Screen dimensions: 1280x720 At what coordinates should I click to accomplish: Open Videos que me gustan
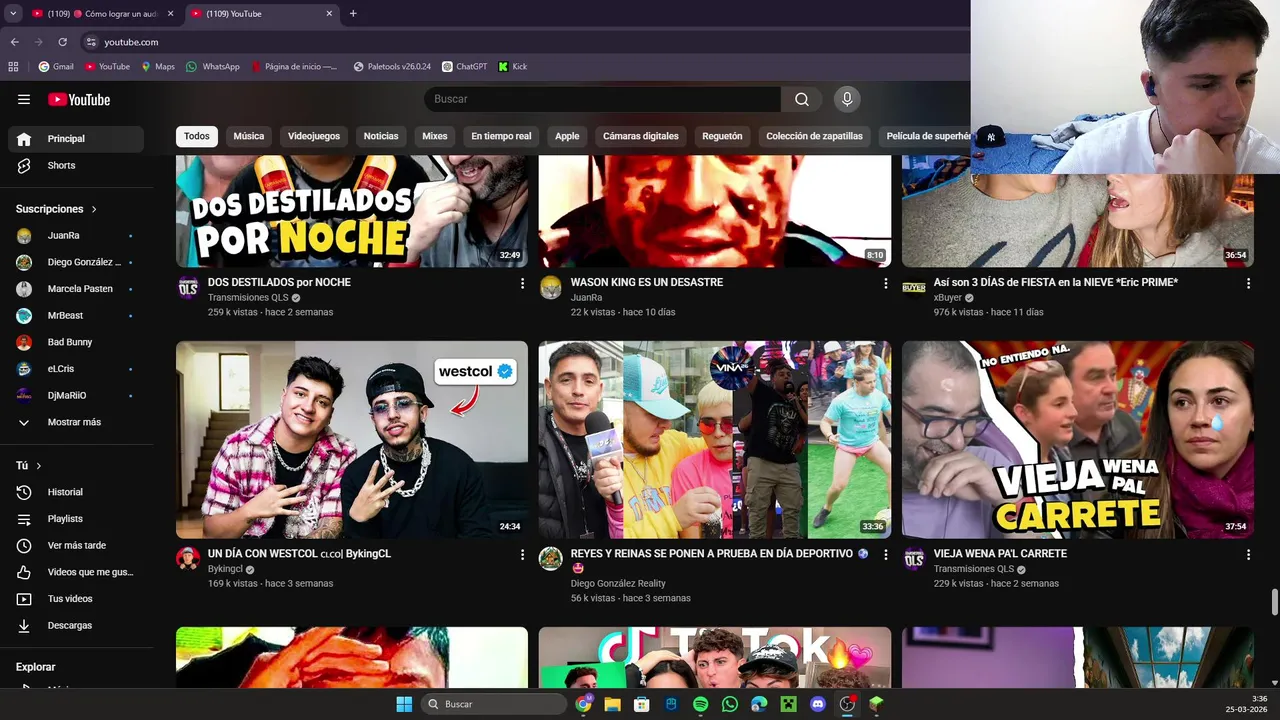pyautogui.click(x=76, y=572)
